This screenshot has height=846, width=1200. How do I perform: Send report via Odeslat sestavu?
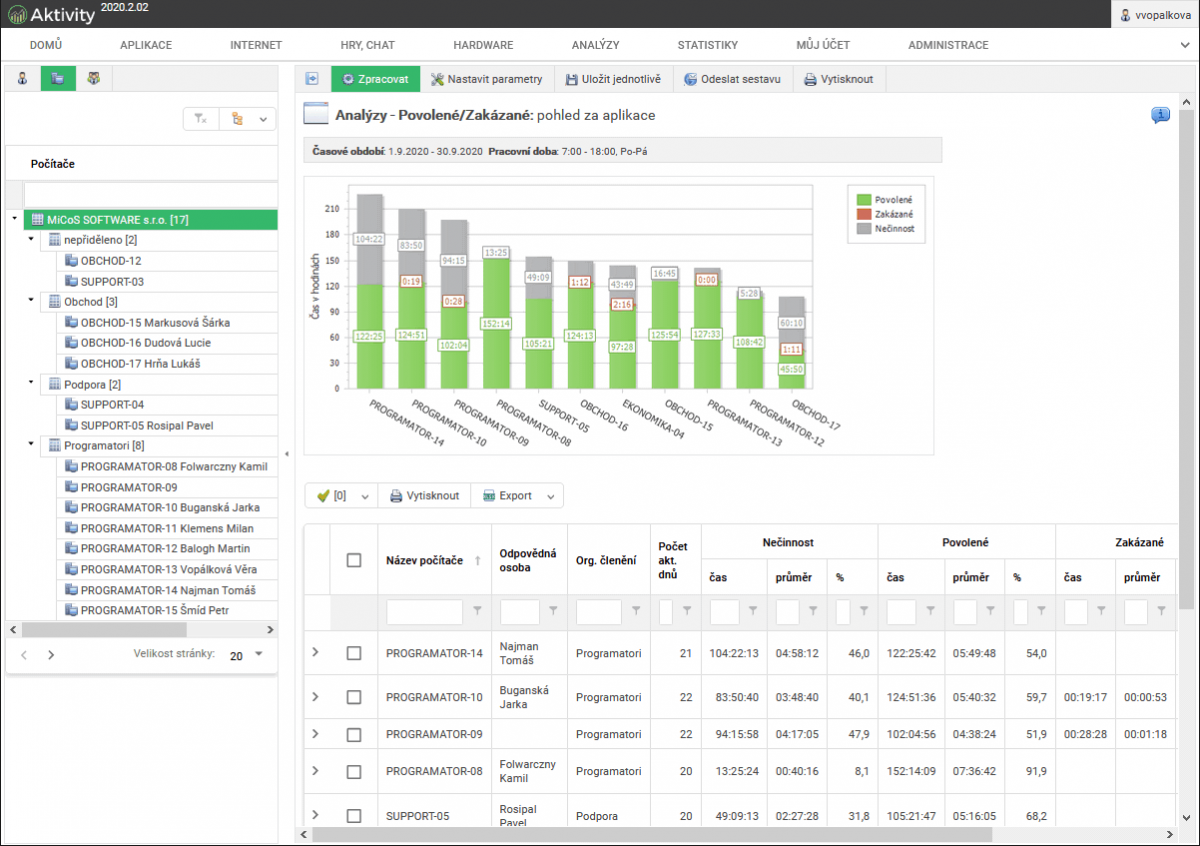click(732, 79)
